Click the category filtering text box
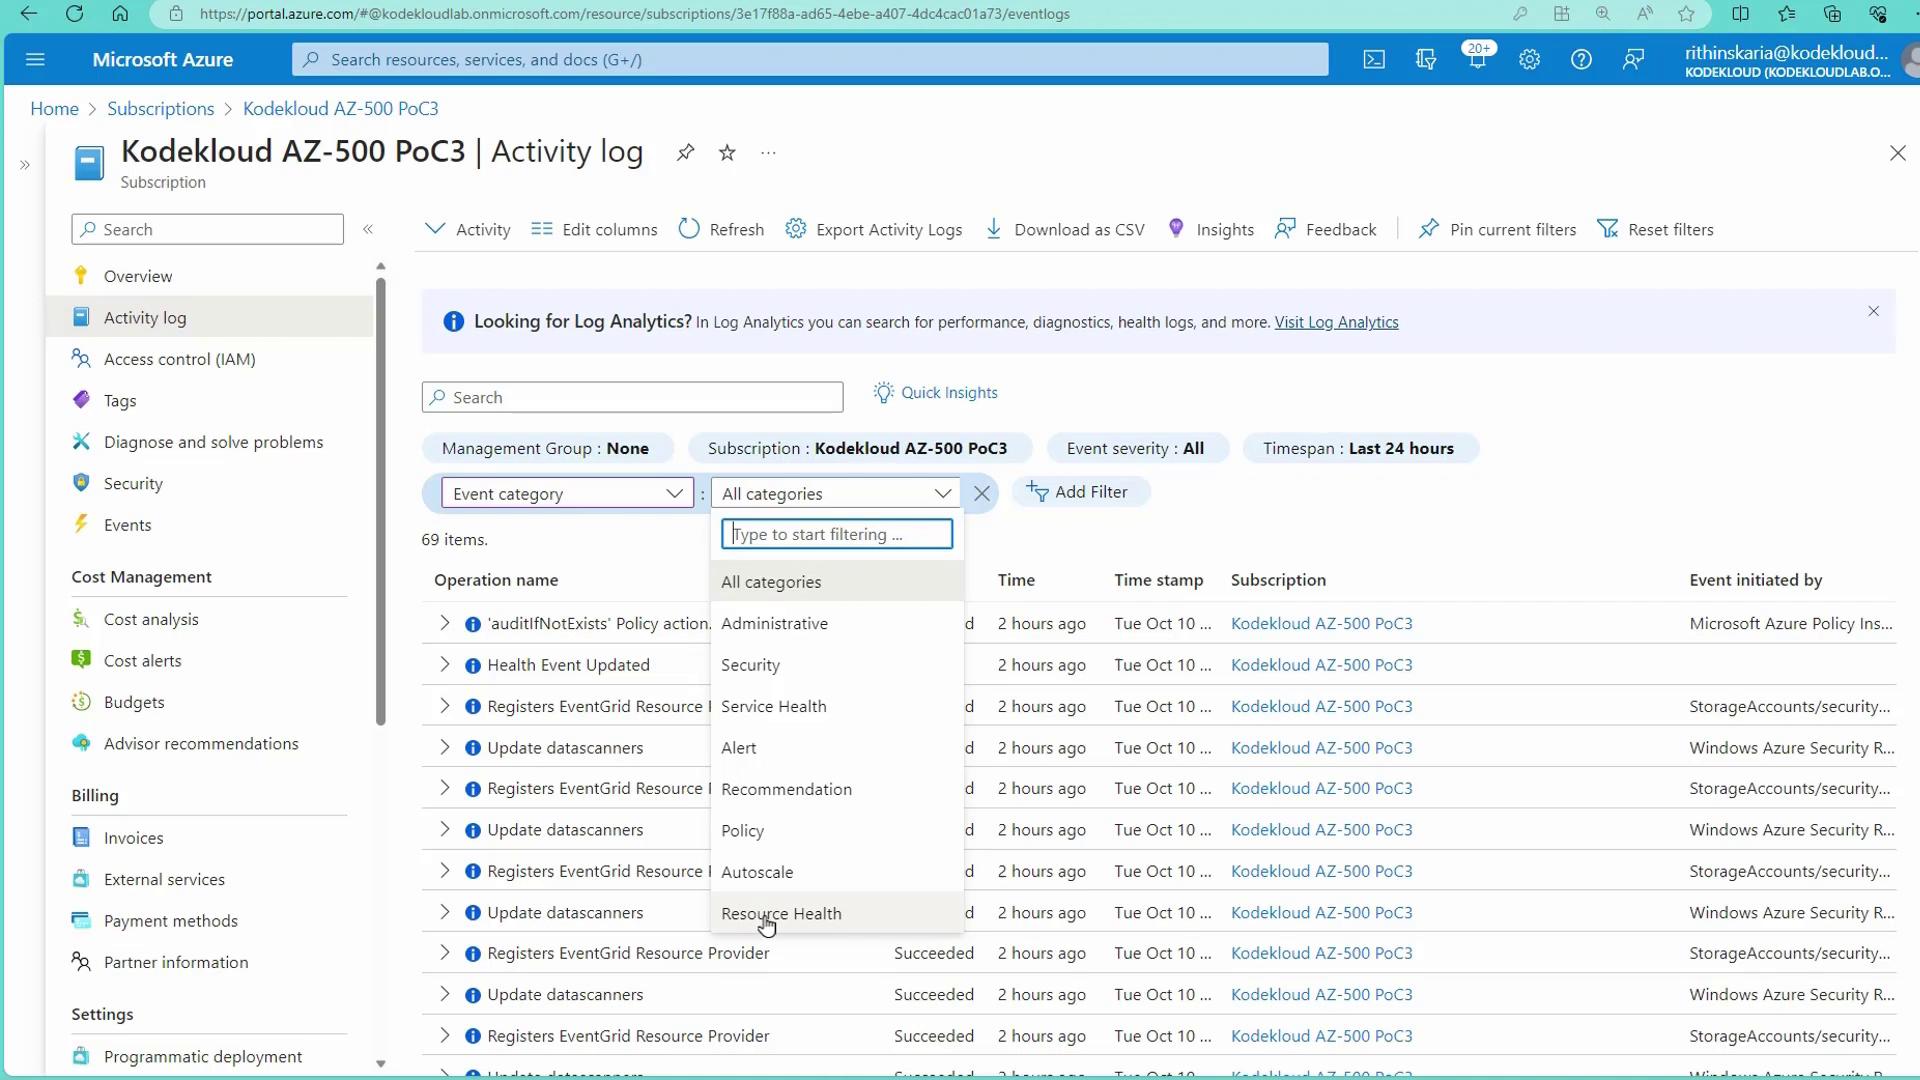 point(836,534)
